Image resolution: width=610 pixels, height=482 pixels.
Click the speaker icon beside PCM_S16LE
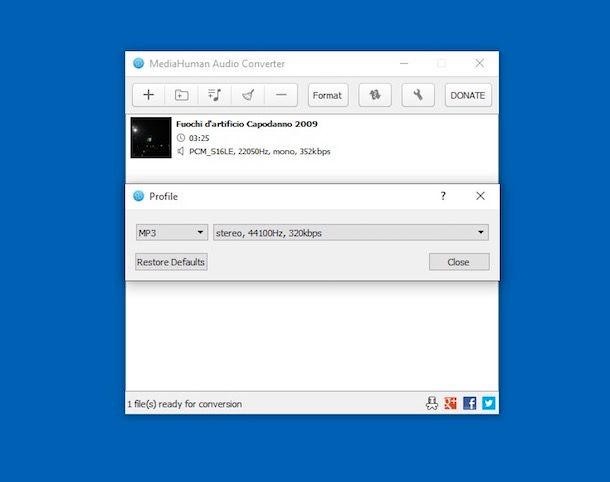point(181,151)
